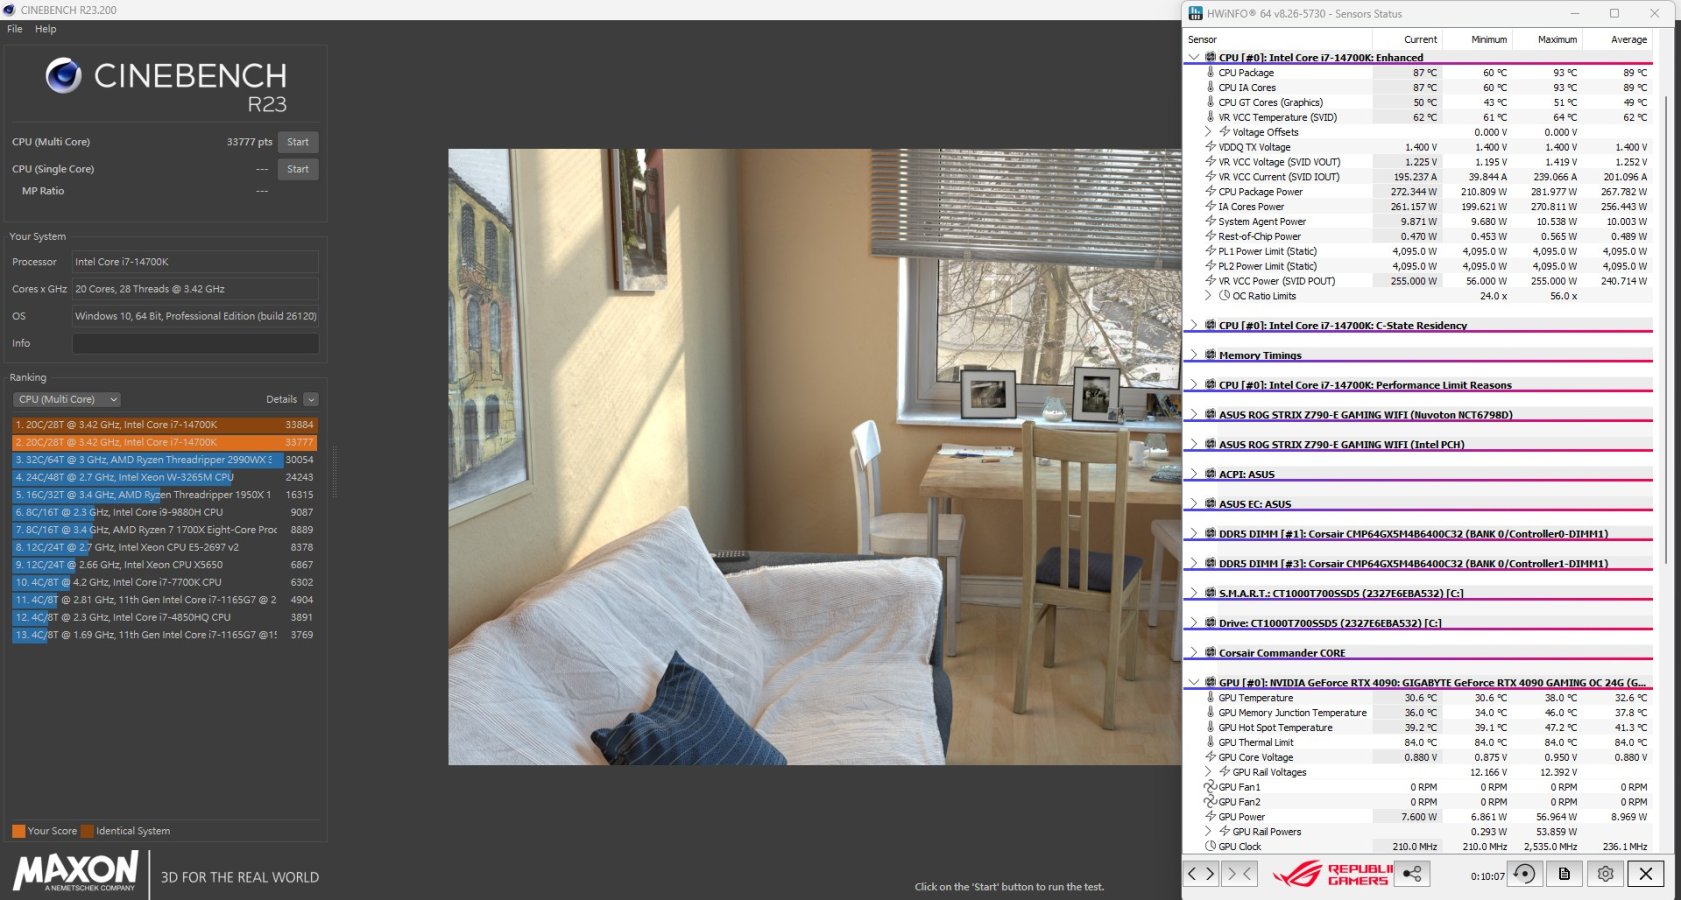Image resolution: width=1681 pixels, height=900 pixels.
Task: Open HWiNFO sensor settings gear
Action: tap(1605, 874)
